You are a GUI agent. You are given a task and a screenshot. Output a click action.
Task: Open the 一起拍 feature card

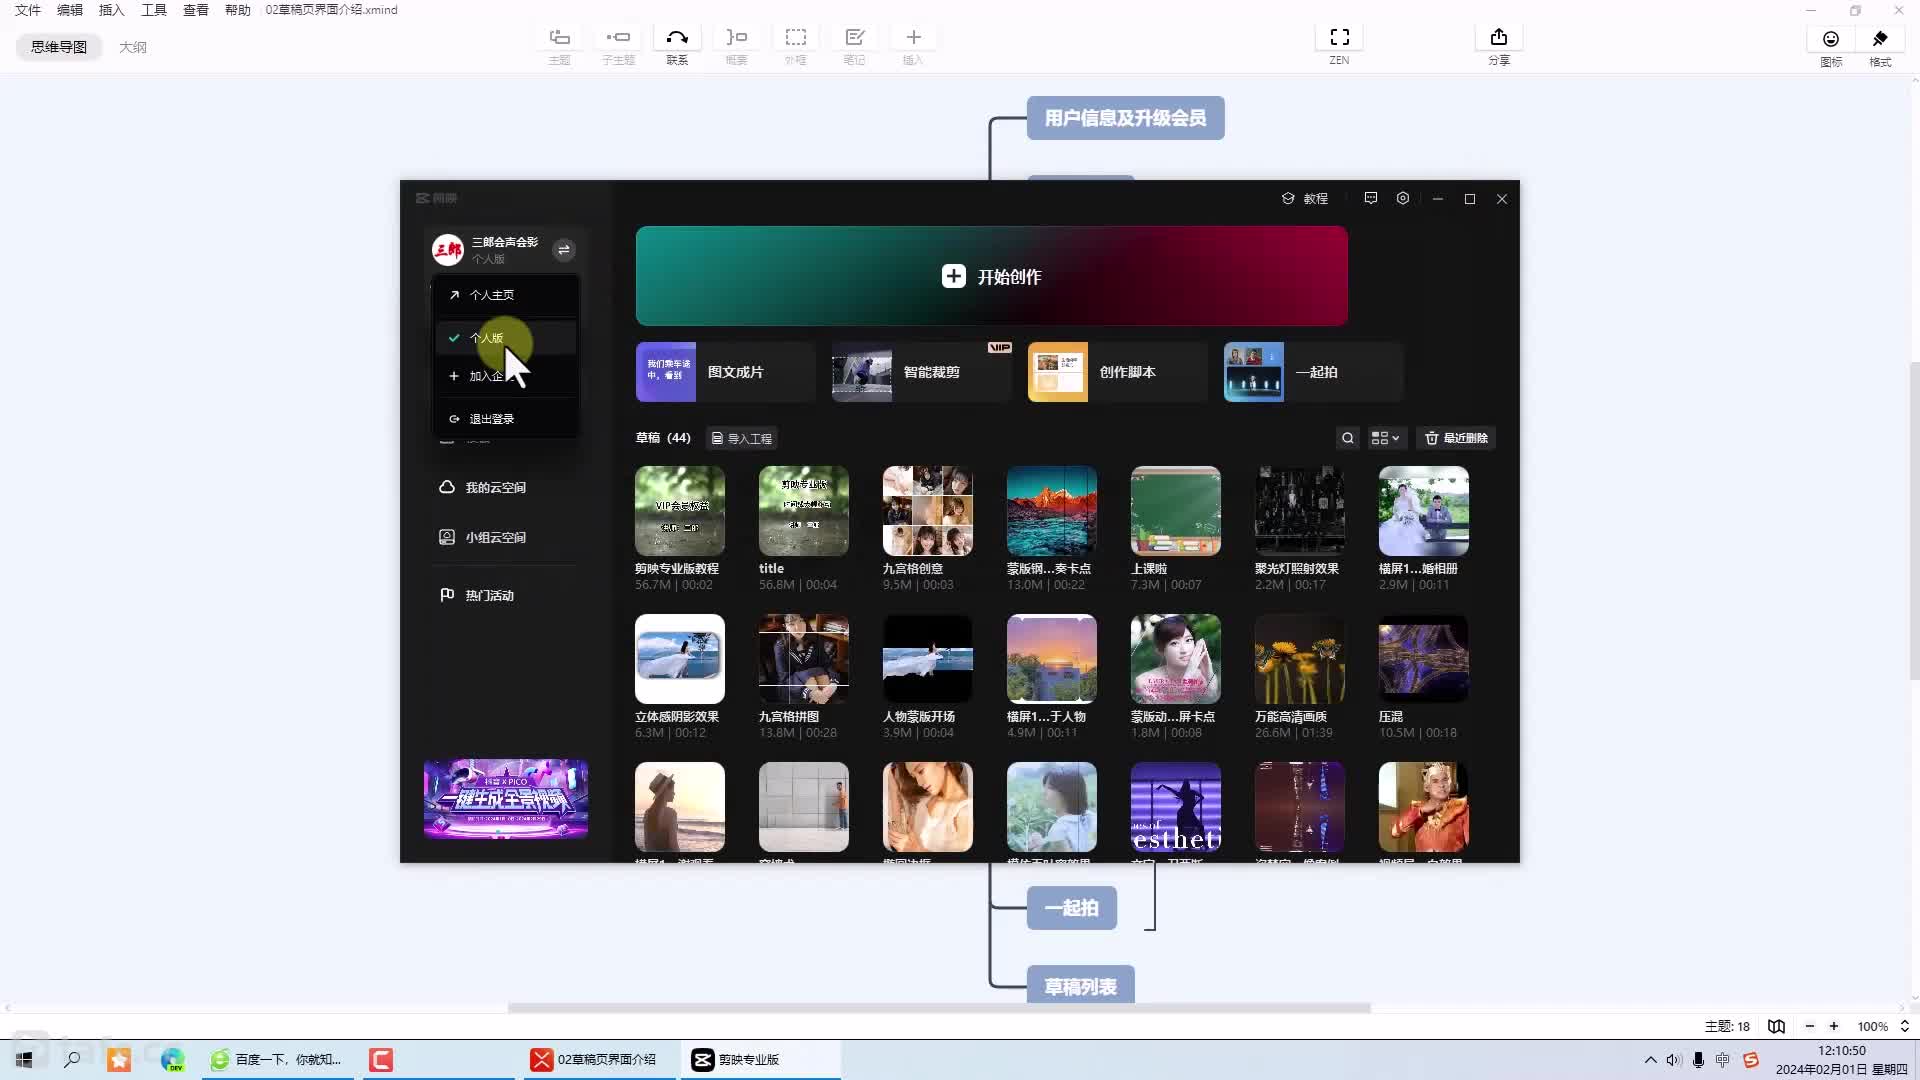pyautogui.click(x=1314, y=372)
